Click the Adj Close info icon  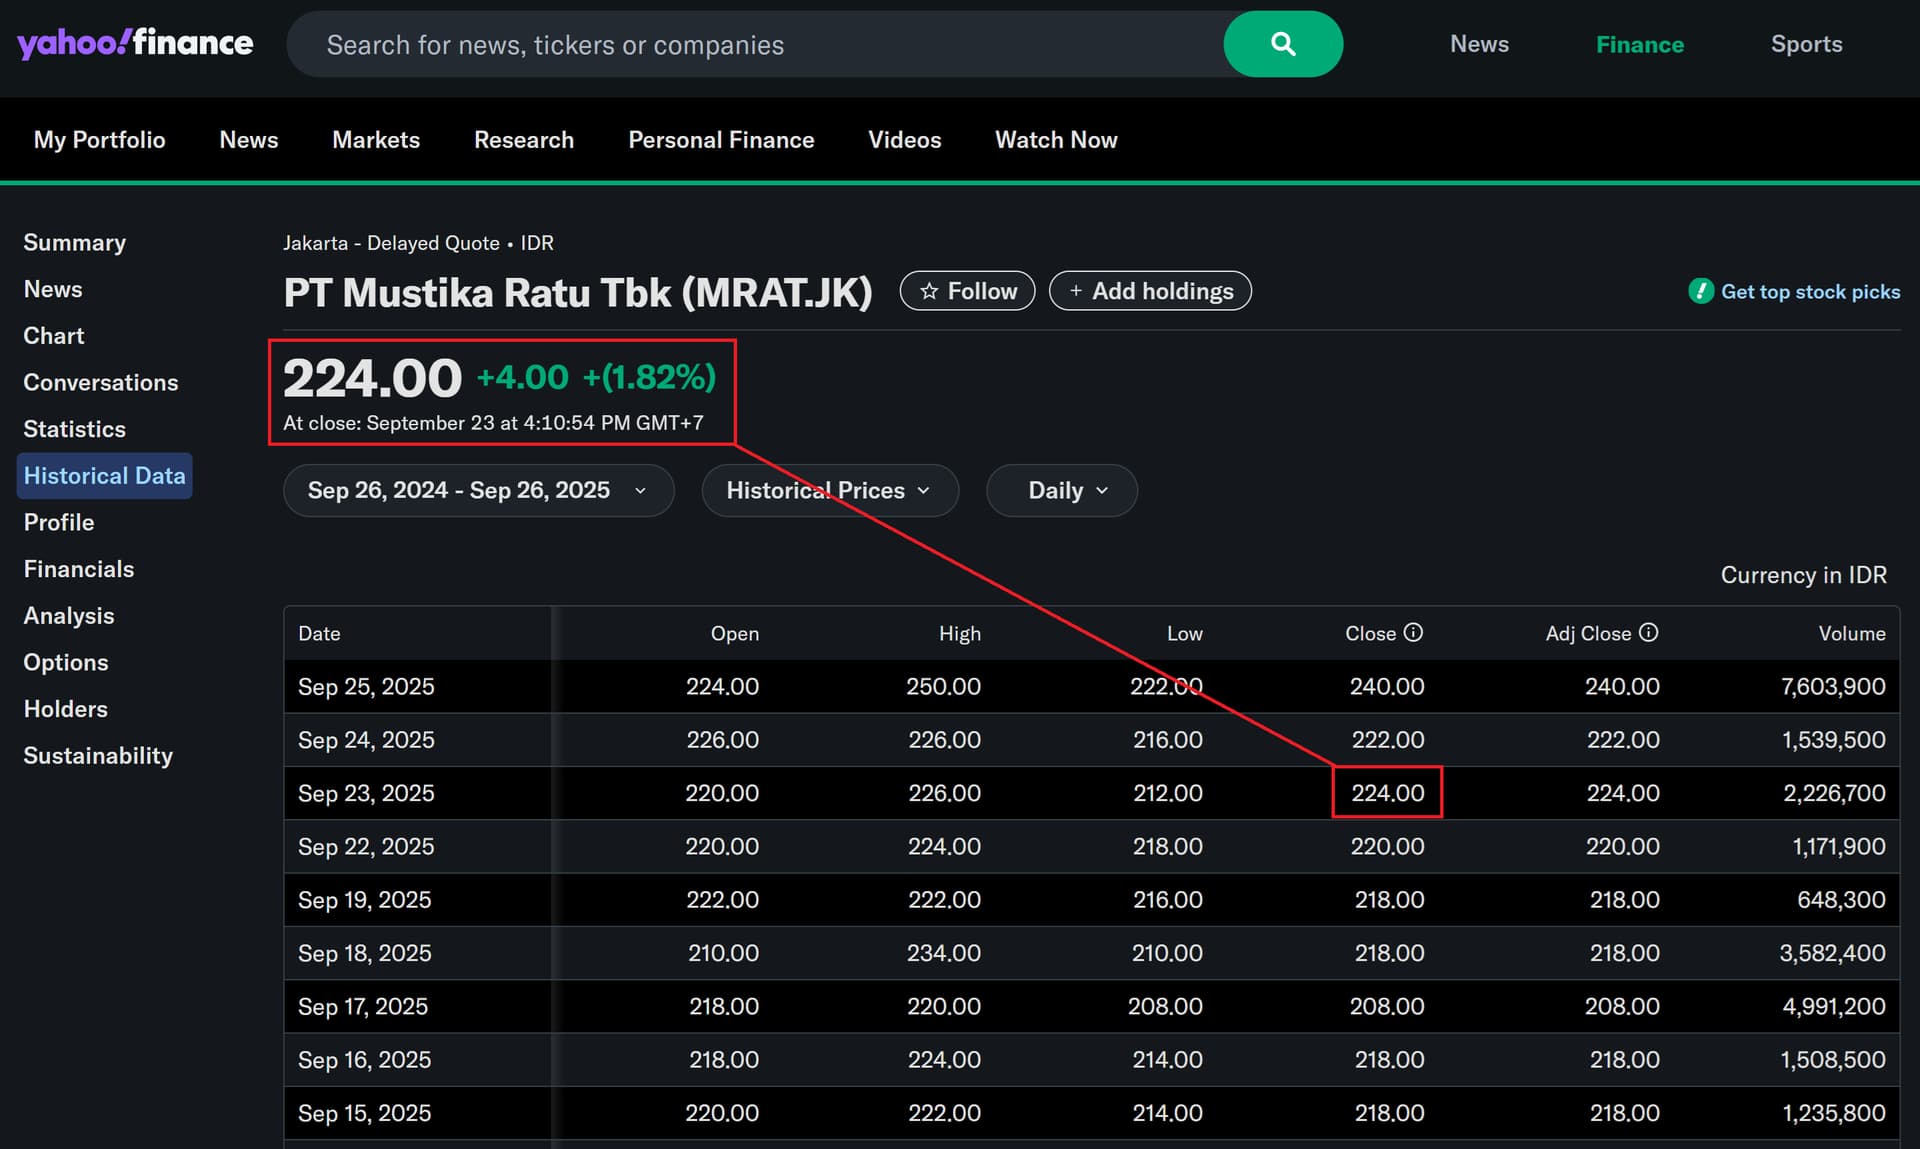point(1649,632)
